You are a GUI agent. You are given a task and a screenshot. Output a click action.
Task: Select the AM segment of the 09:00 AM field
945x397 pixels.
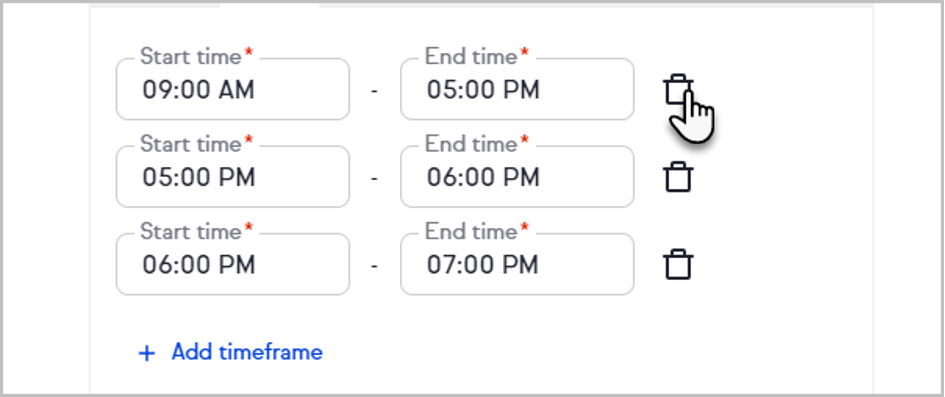pyautogui.click(x=236, y=90)
